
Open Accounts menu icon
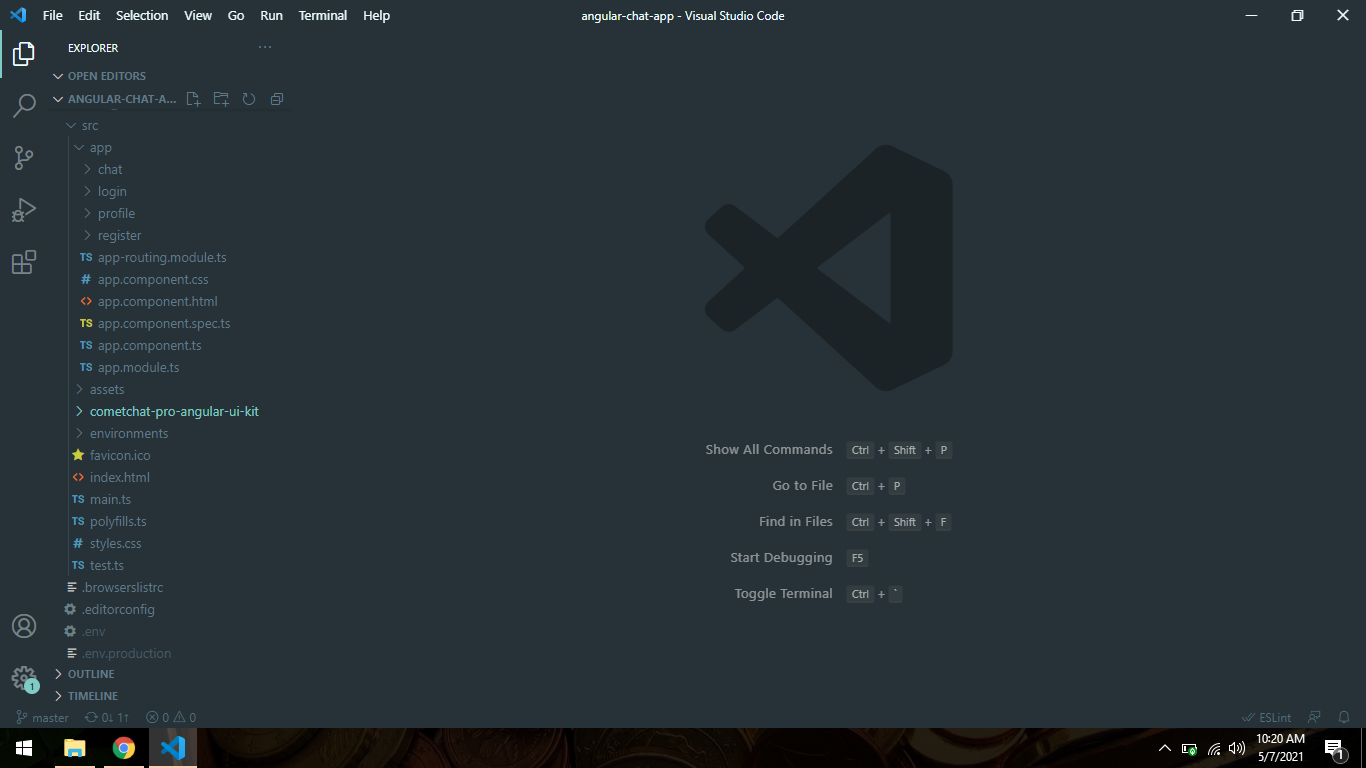(24, 626)
